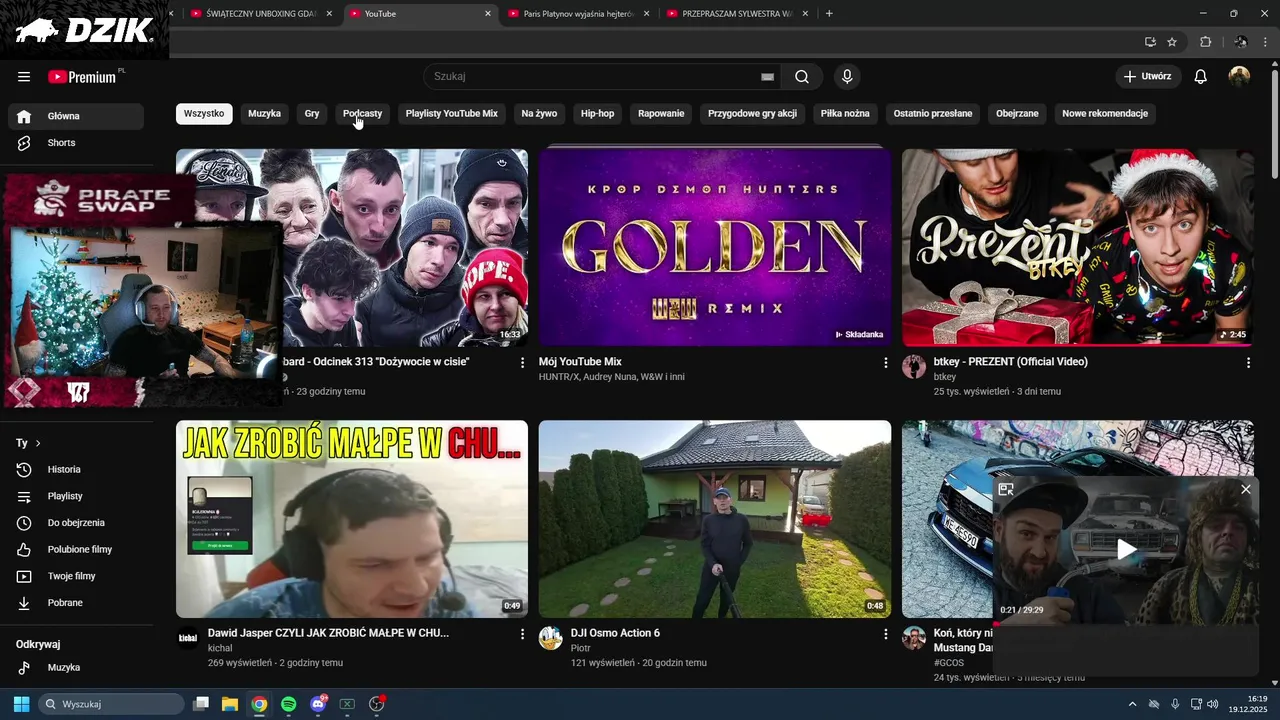Image resolution: width=1280 pixels, height=720 pixels.
Task: Open Playlisty in the sidebar
Action: (x=76, y=497)
